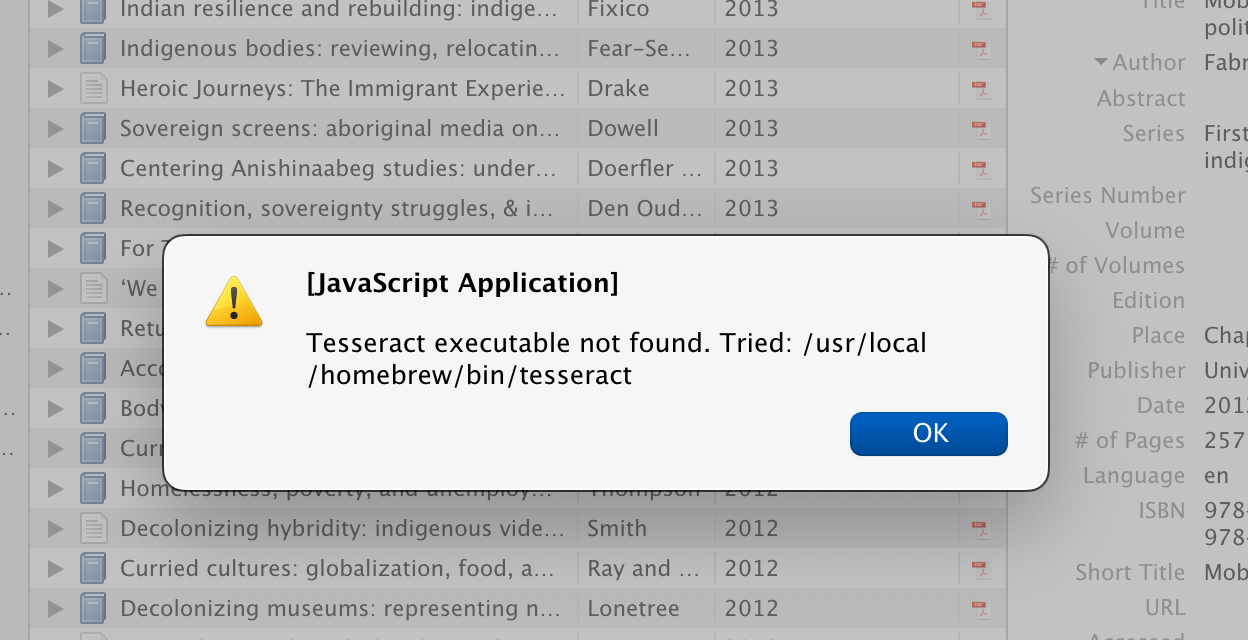Expand the row starting with 'Body'

pyautogui.click(x=55, y=408)
